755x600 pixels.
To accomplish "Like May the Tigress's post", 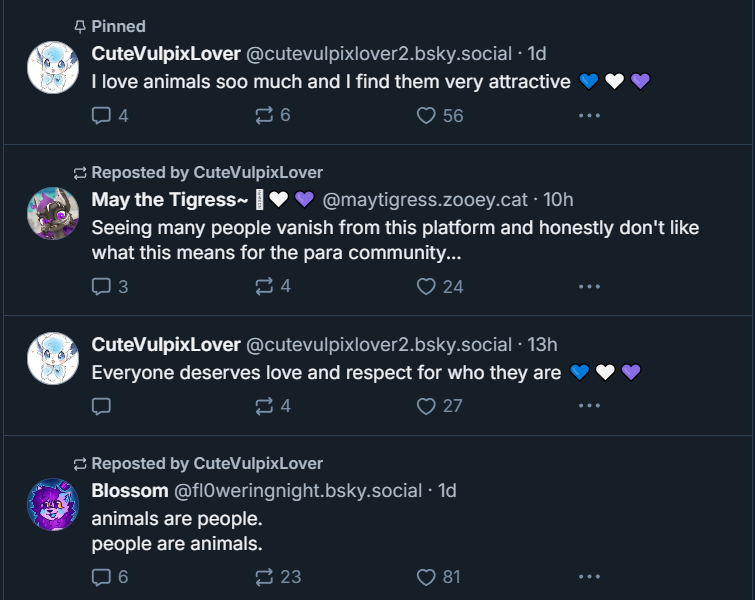I will tap(427, 286).
